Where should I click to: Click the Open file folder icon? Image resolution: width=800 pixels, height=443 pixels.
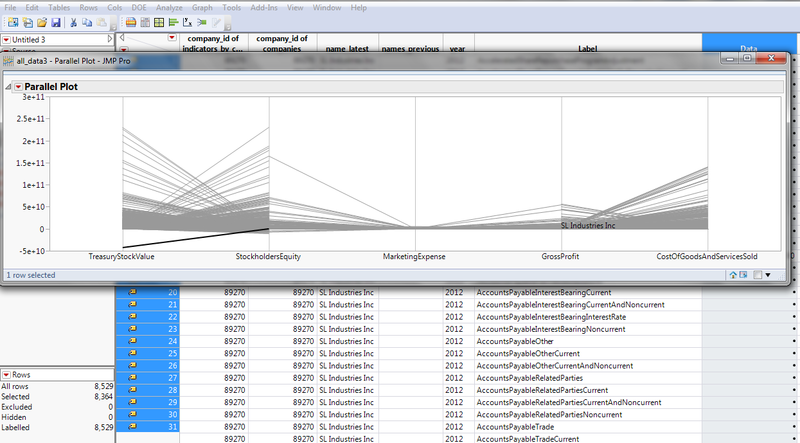pyautogui.click(x=42, y=22)
